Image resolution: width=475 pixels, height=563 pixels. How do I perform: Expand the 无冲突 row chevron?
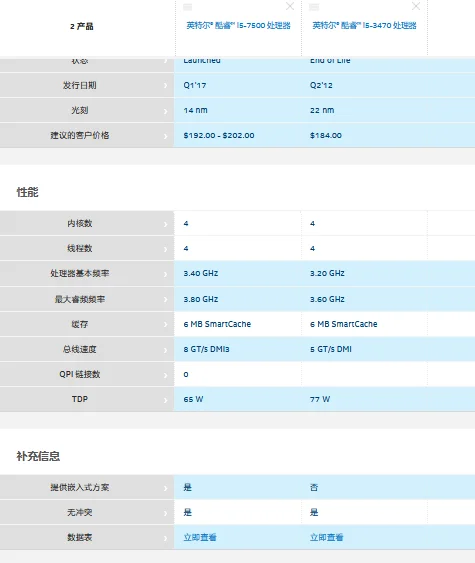tap(166, 513)
